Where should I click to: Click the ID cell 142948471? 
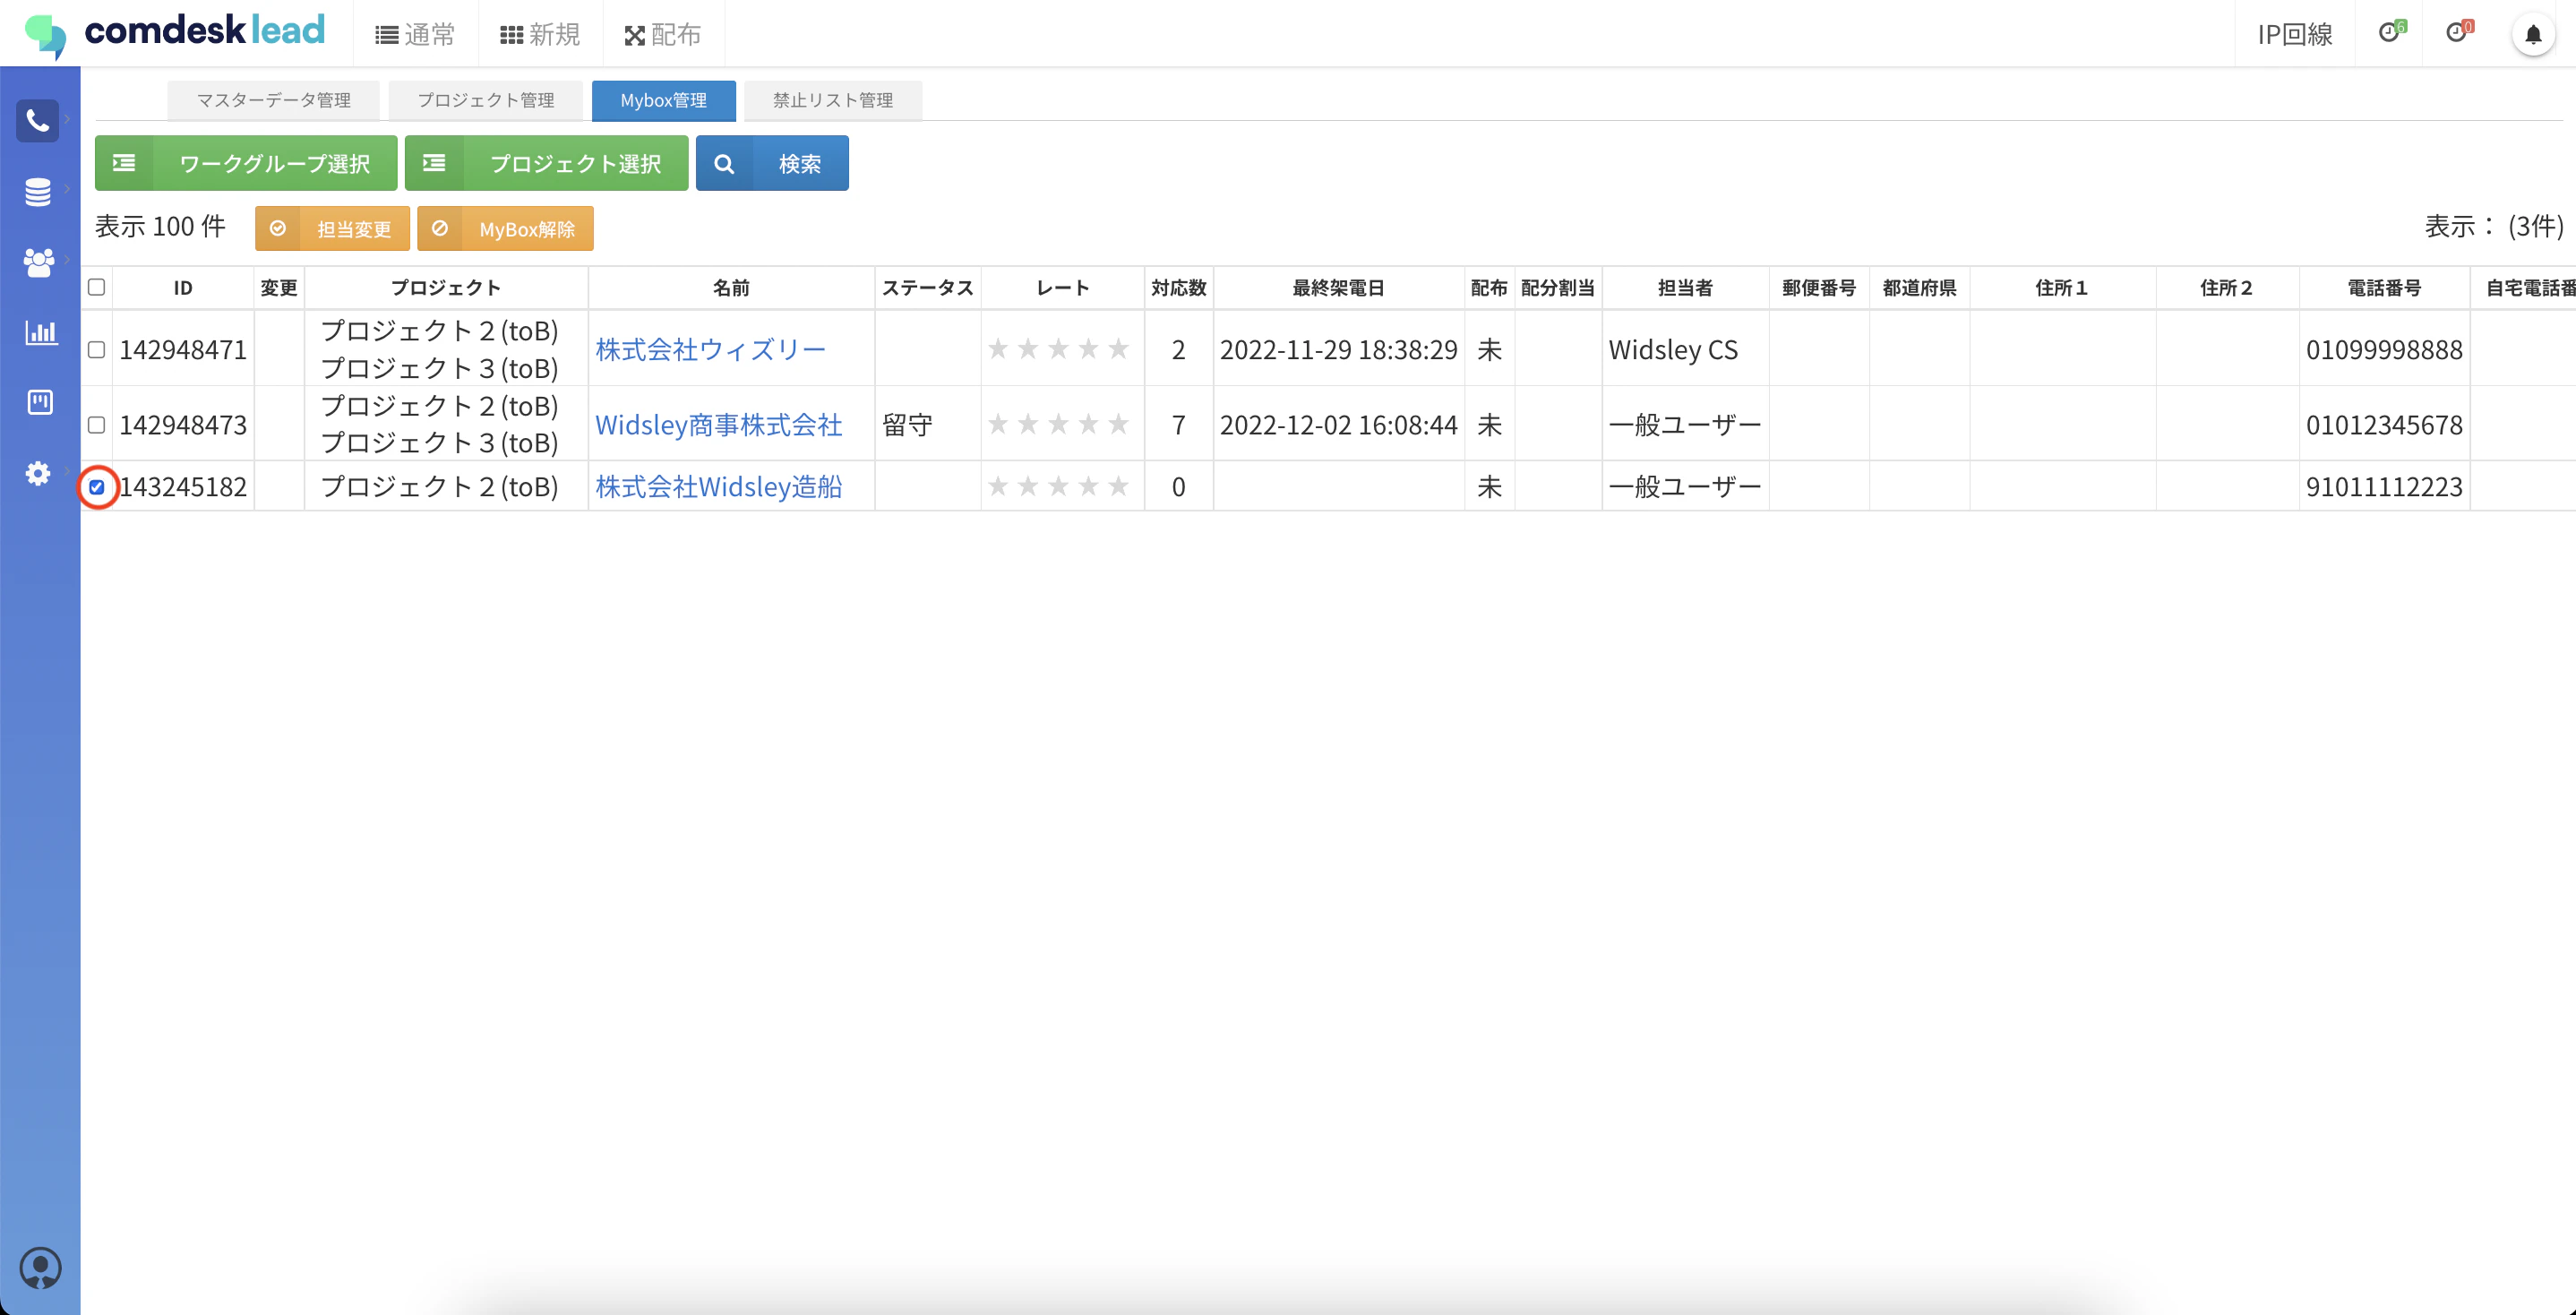point(183,349)
